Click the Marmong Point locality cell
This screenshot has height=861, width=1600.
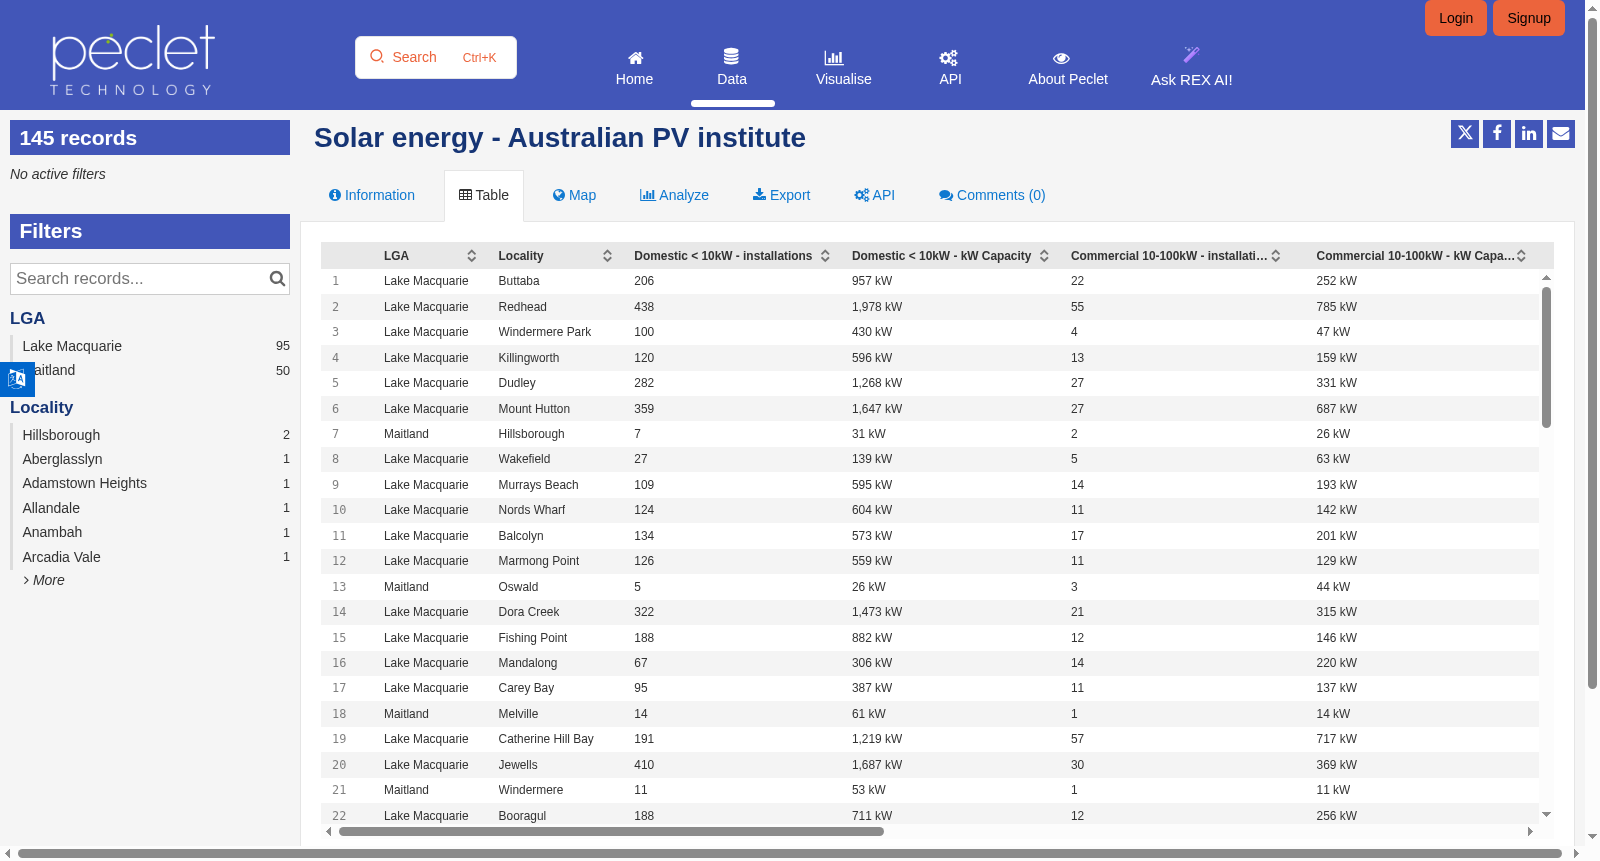coord(539,561)
